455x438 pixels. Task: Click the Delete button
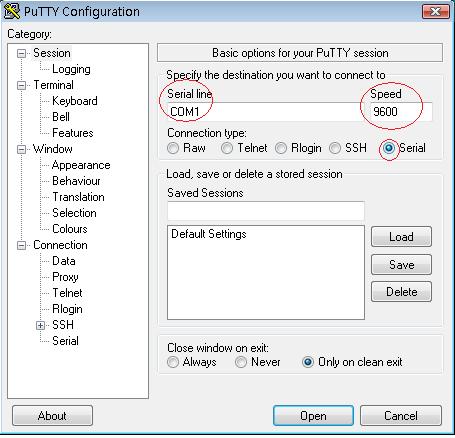pyautogui.click(x=401, y=292)
